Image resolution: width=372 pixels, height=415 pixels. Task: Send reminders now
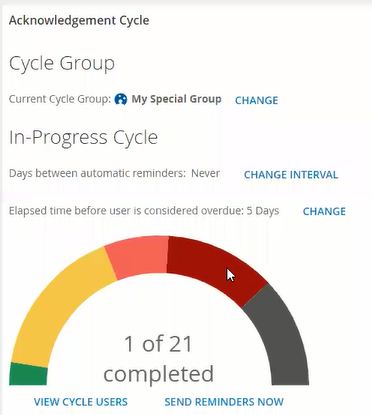tap(224, 402)
